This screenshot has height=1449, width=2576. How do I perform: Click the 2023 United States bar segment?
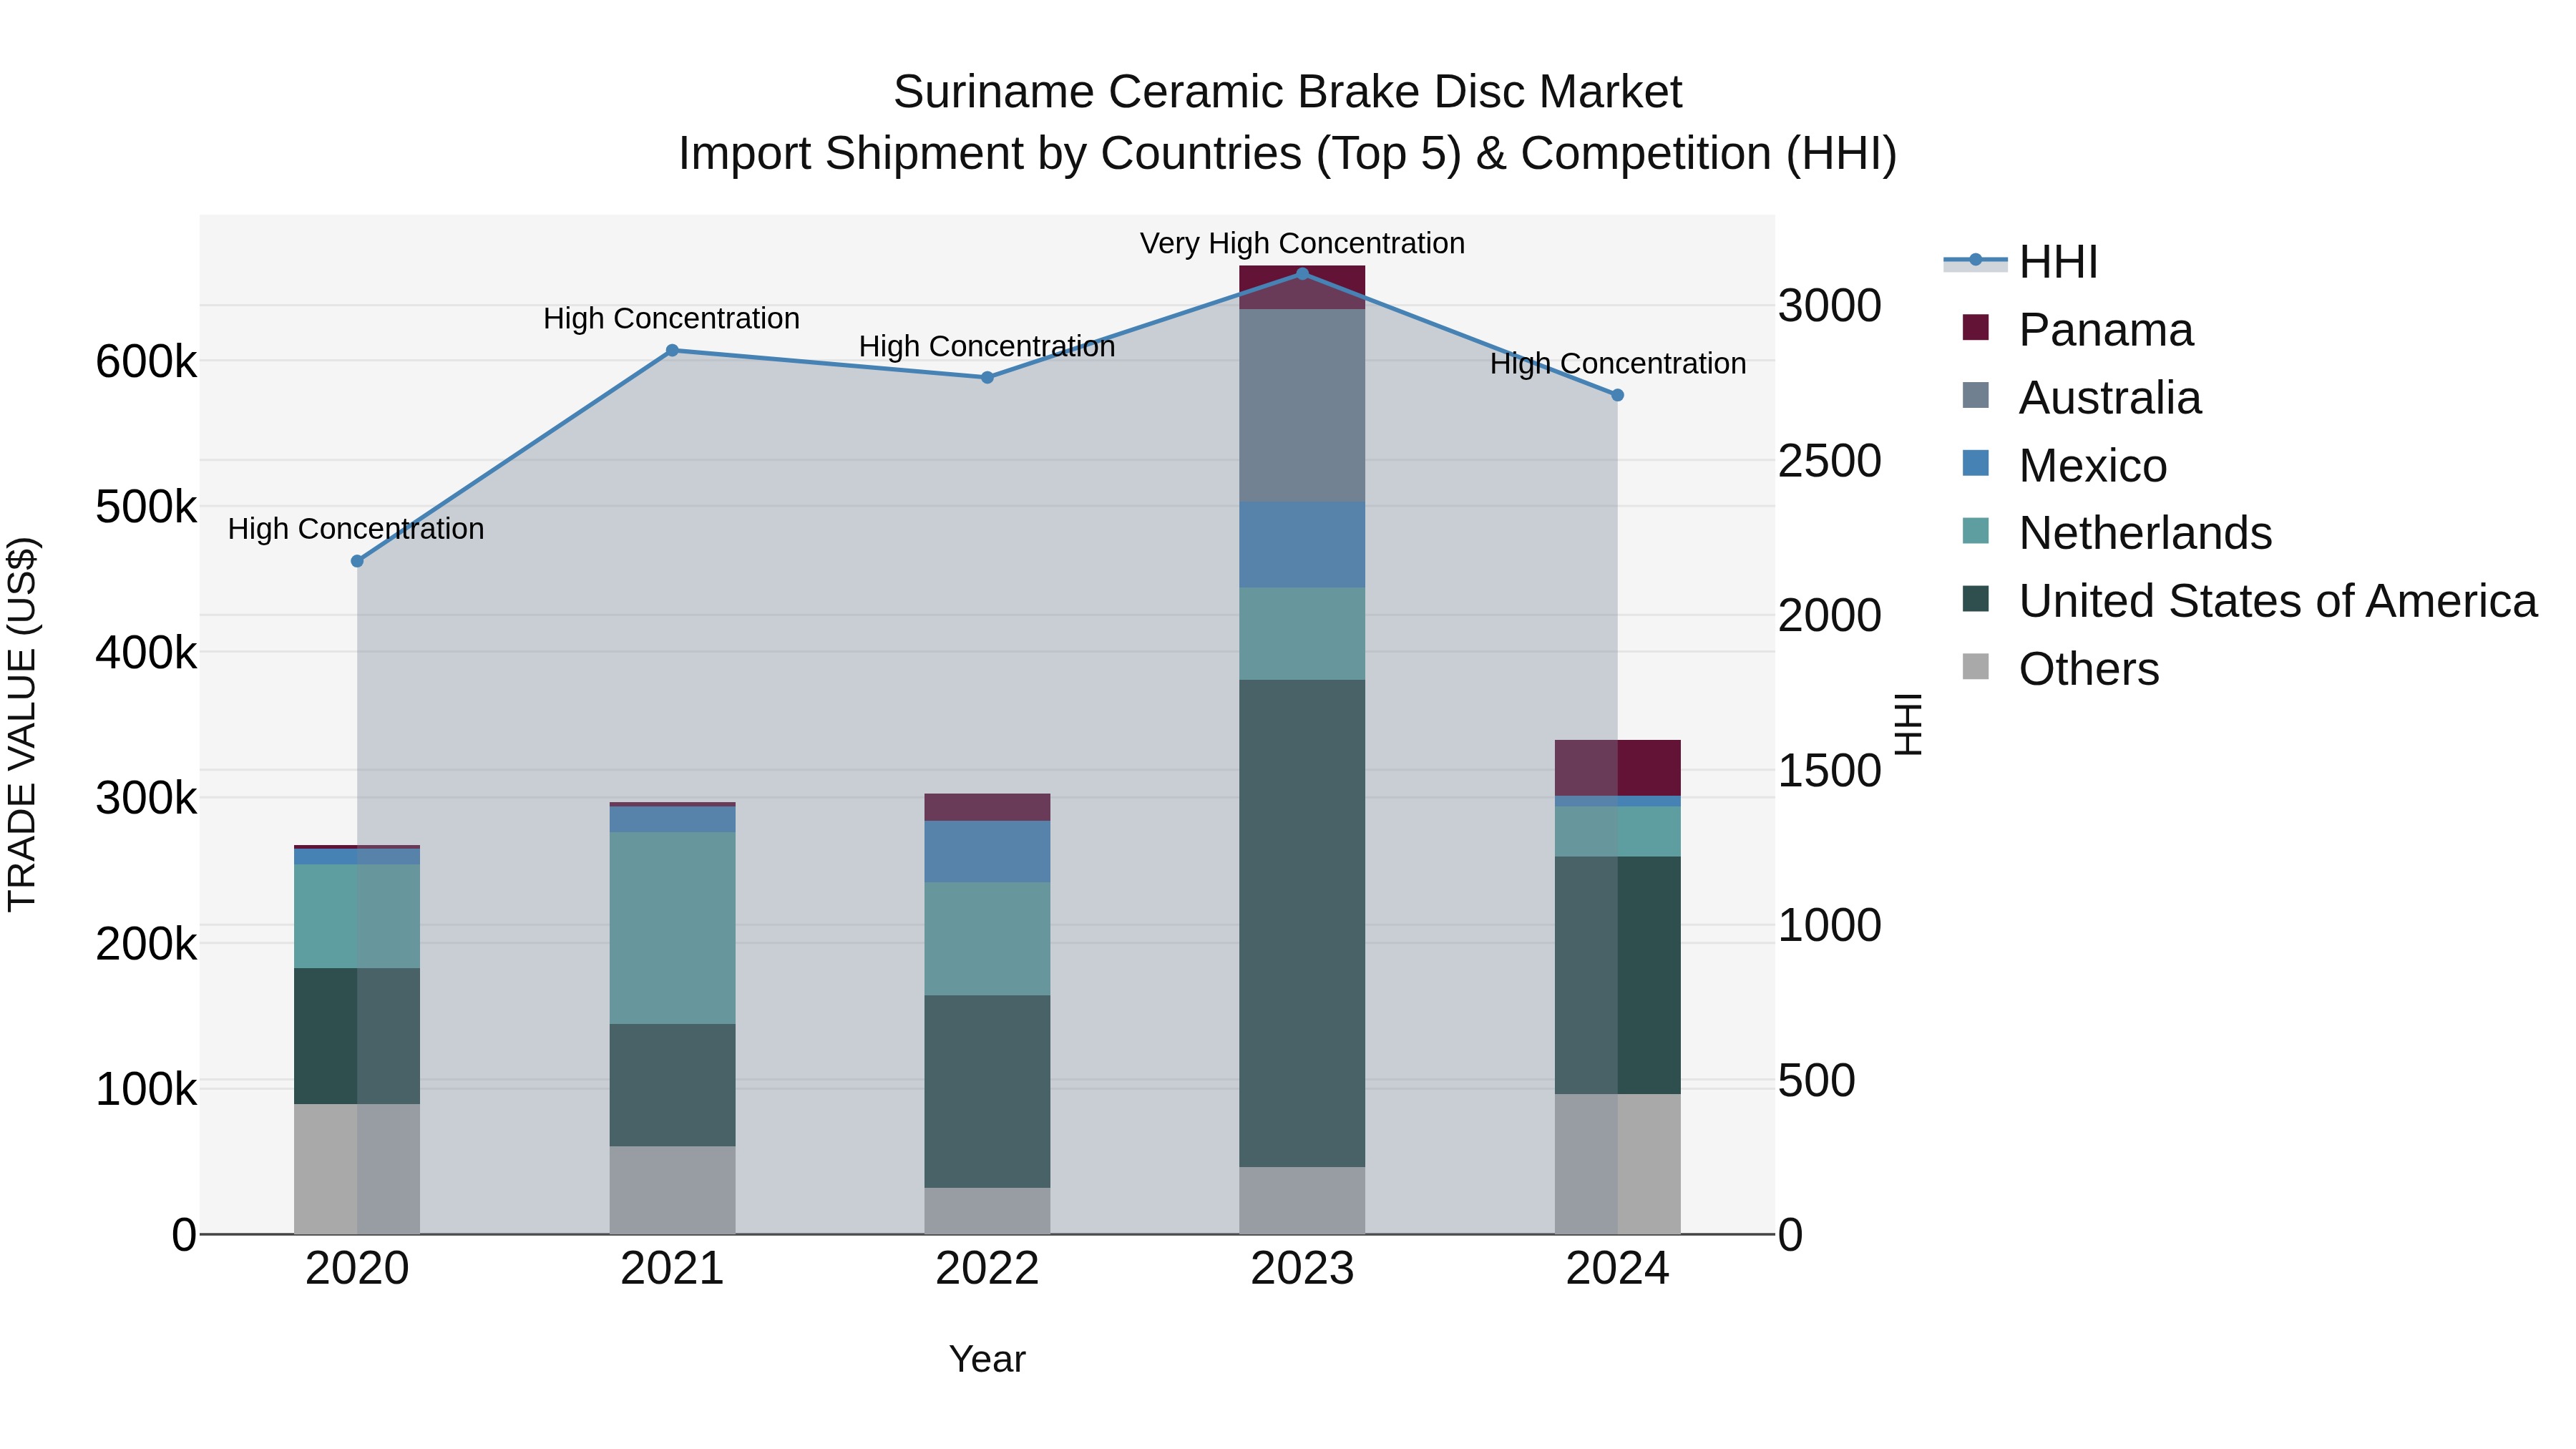1302,923
